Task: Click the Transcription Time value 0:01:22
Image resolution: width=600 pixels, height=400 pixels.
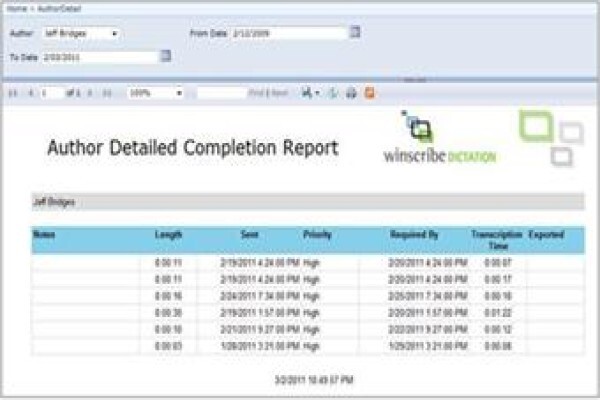Action: pyautogui.click(x=498, y=313)
